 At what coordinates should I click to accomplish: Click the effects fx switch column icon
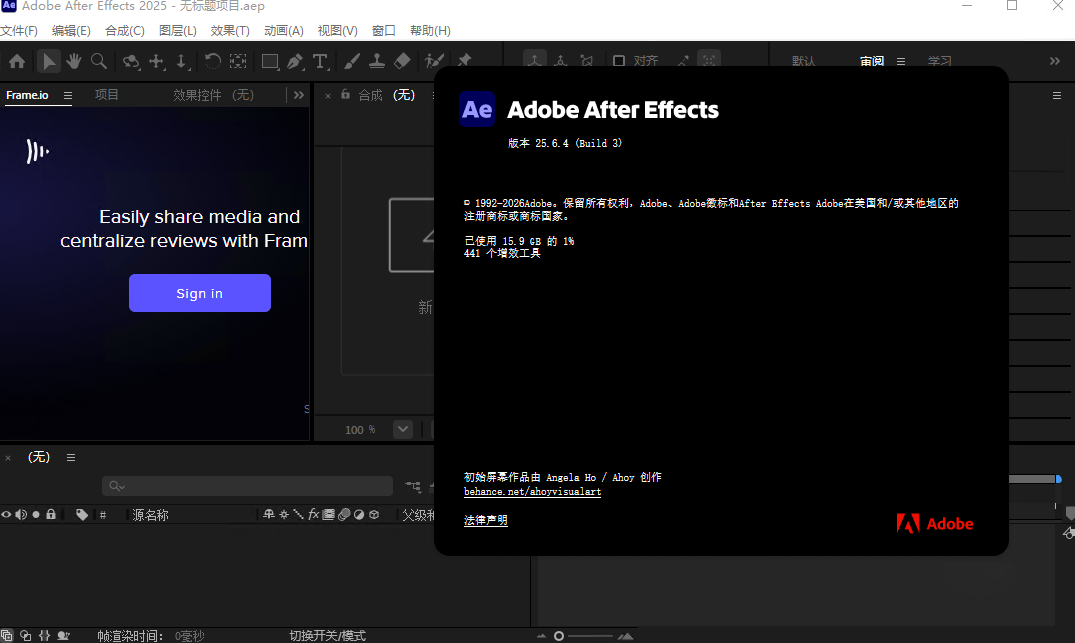click(313, 514)
